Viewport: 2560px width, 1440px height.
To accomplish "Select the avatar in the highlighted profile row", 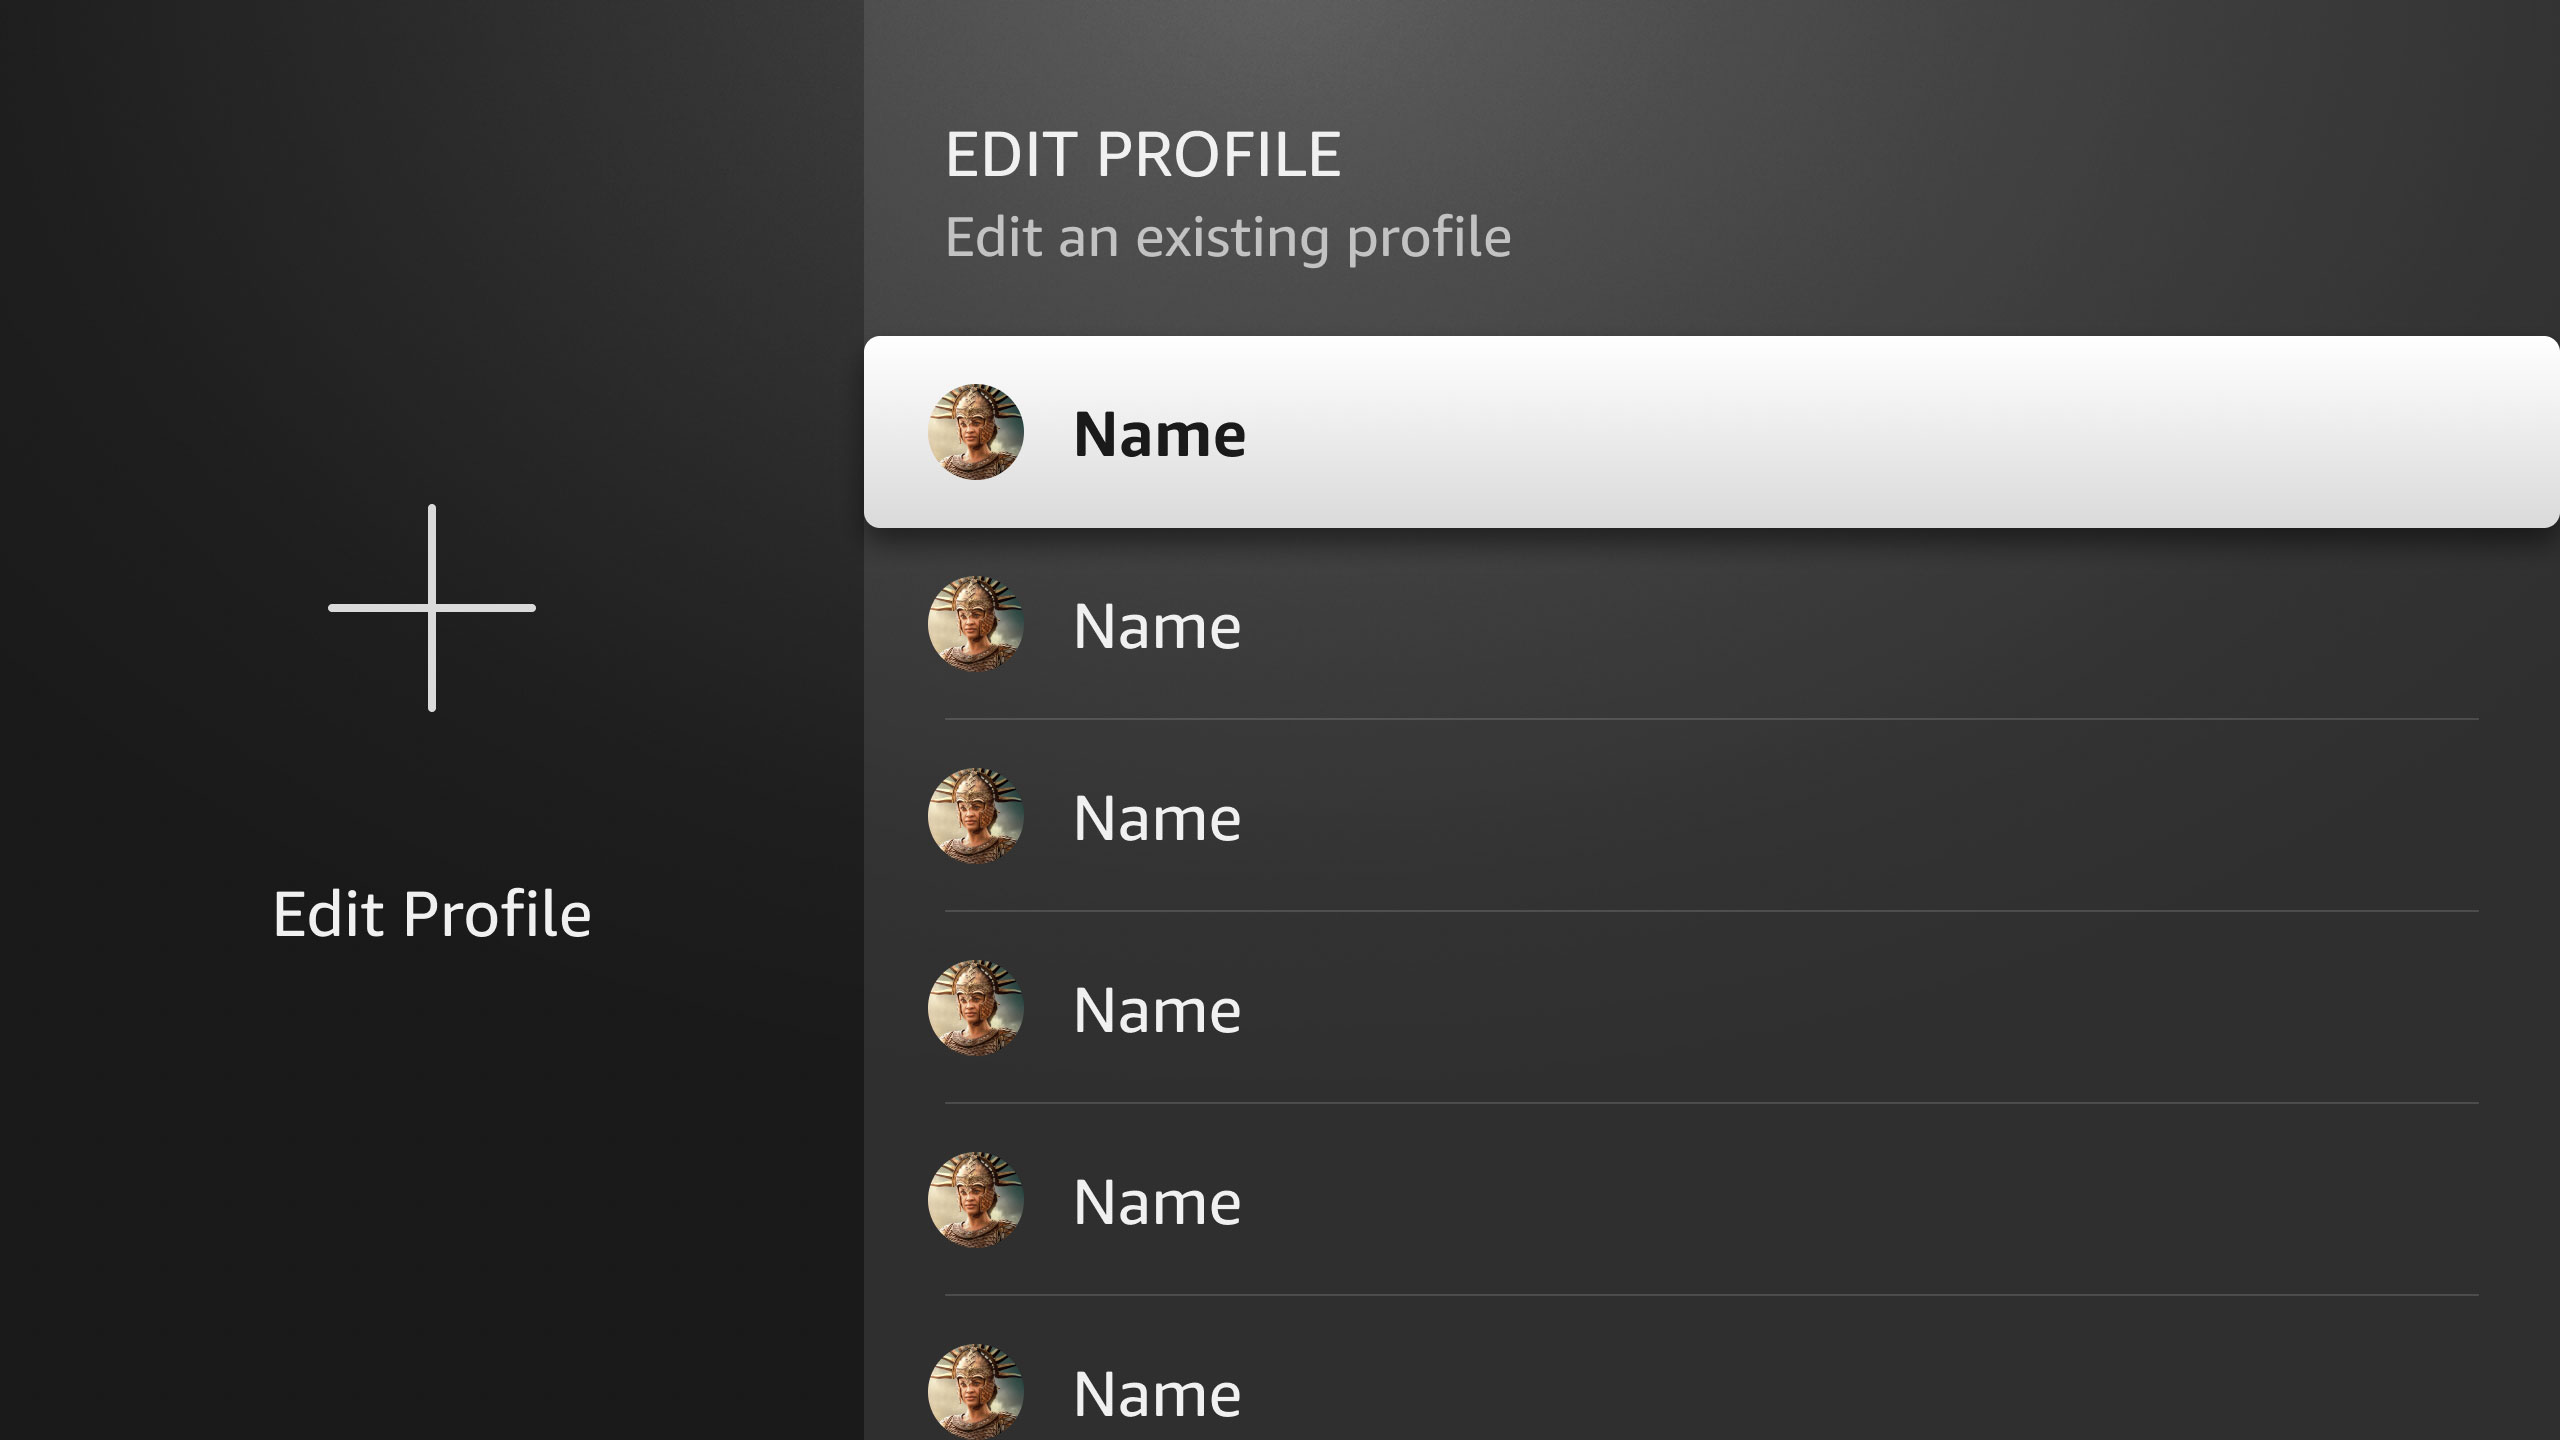I will (976, 432).
